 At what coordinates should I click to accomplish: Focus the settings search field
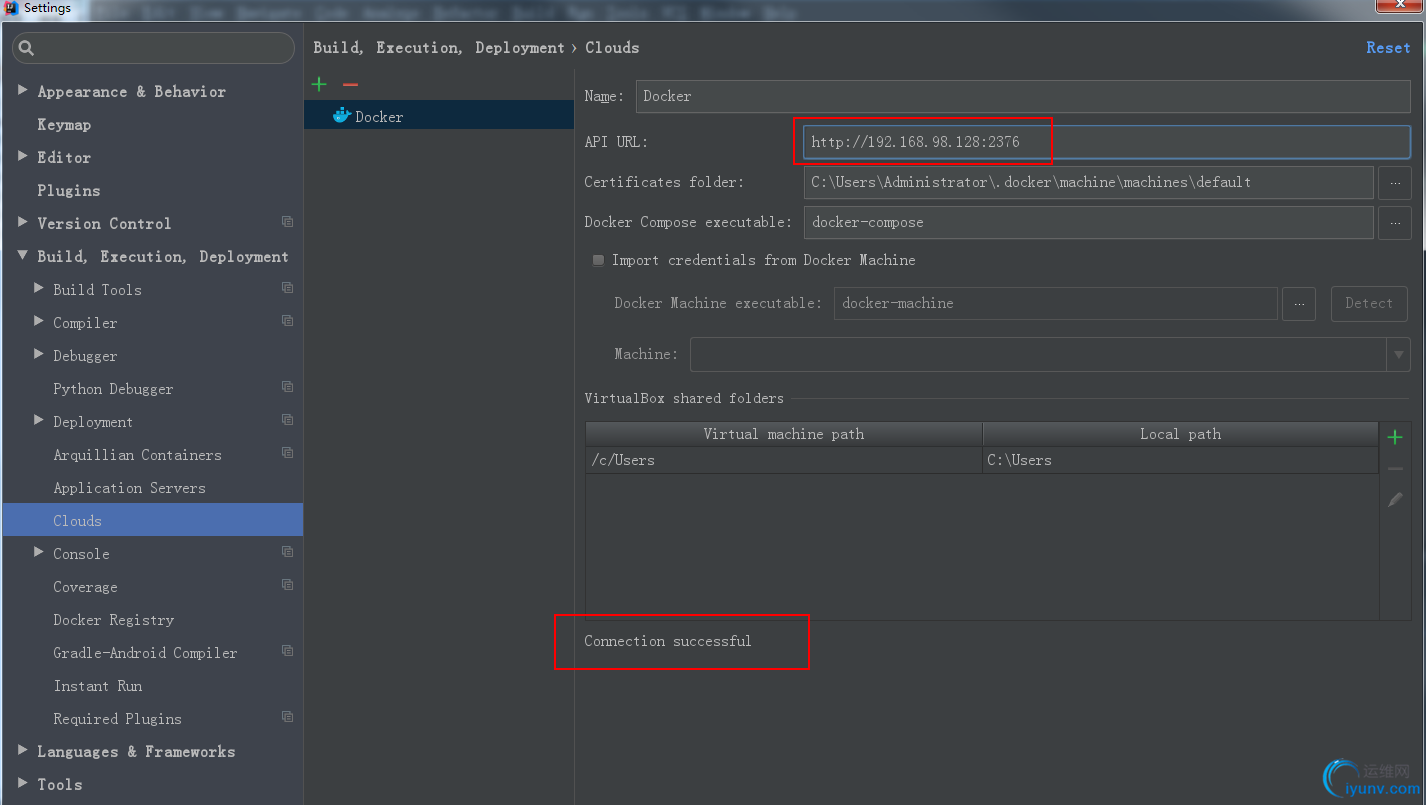point(153,48)
